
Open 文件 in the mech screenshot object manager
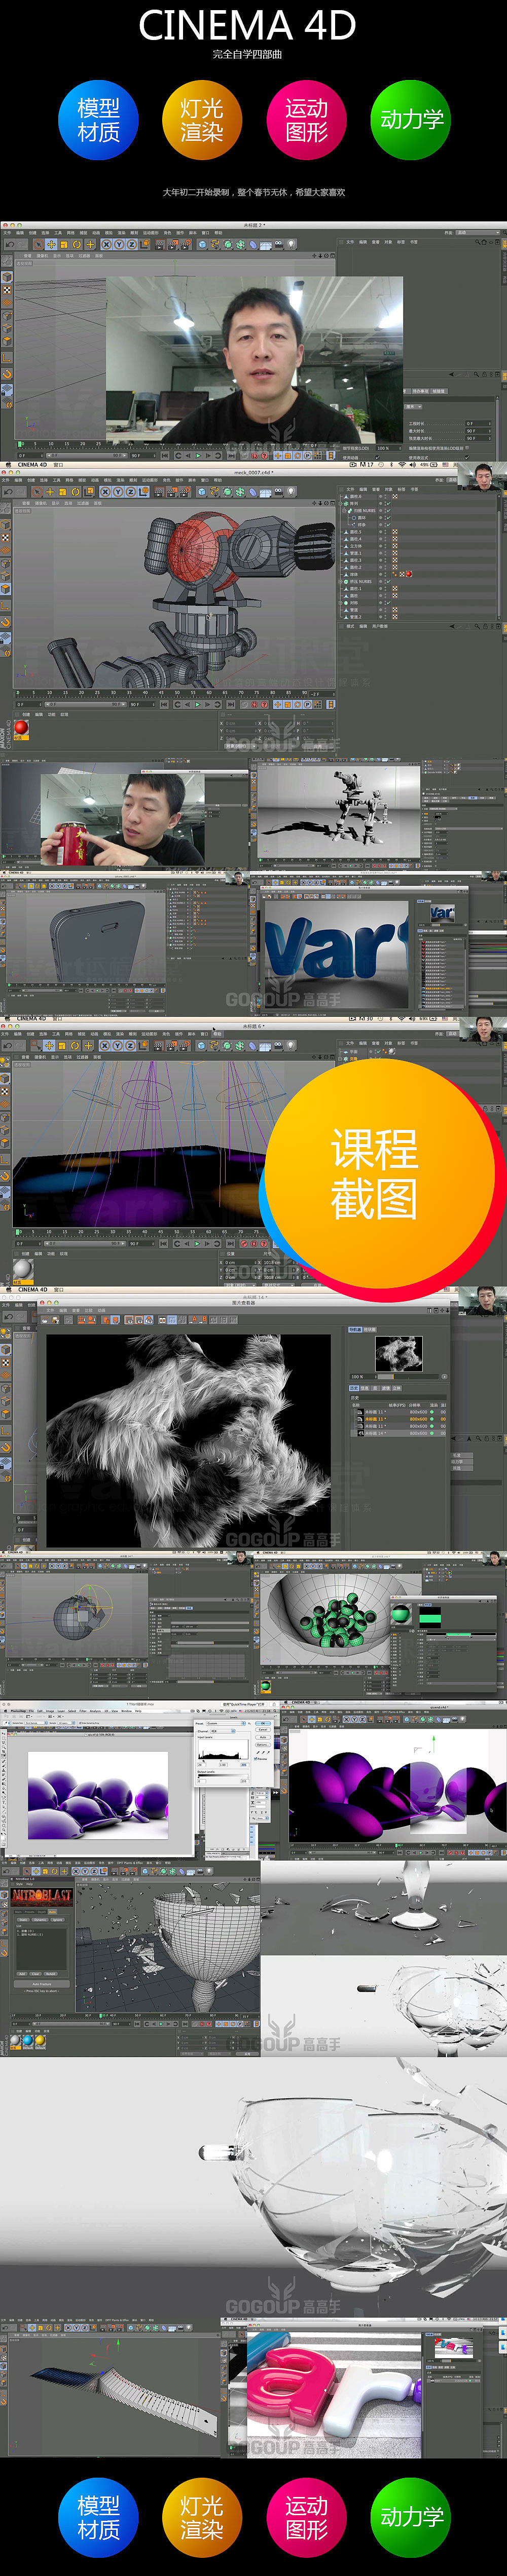click(x=351, y=489)
